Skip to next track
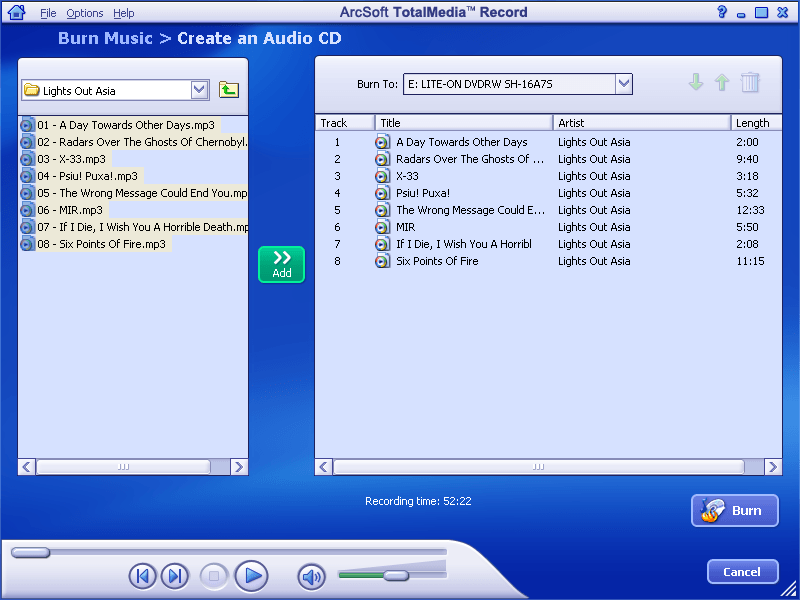 coord(174,576)
